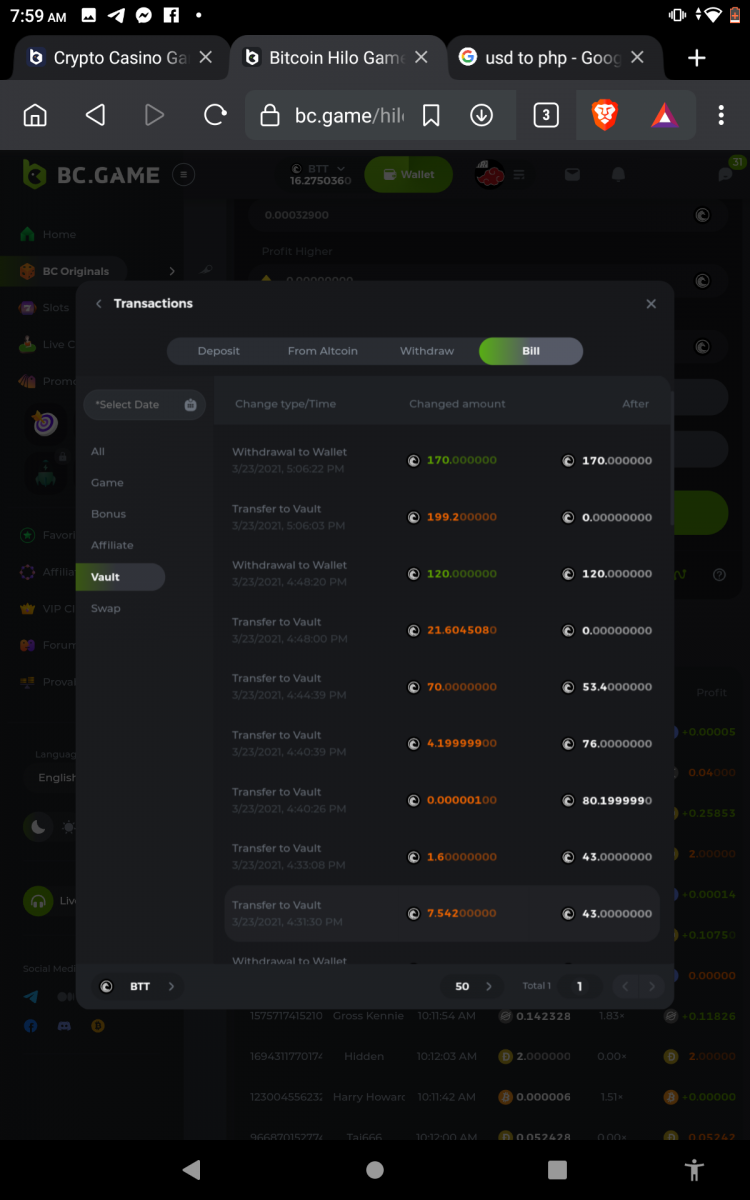Image resolution: width=750 pixels, height=1200 pixels.
Task: Reload the page with refresh icon
Action: point(215,116)
